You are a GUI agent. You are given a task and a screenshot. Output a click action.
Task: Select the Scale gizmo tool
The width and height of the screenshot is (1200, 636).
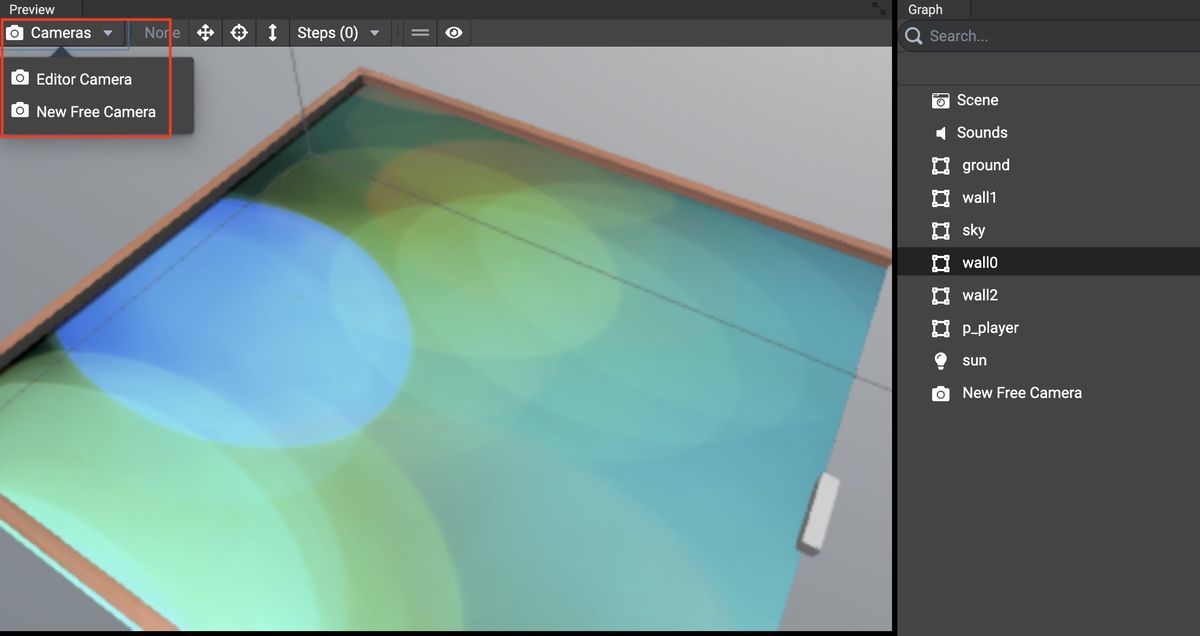[272, 32]
